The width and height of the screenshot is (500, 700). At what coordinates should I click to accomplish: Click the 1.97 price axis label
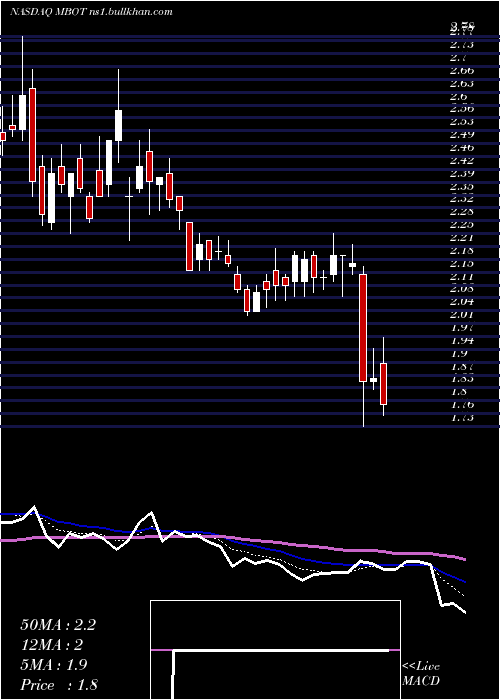(462, 328)
